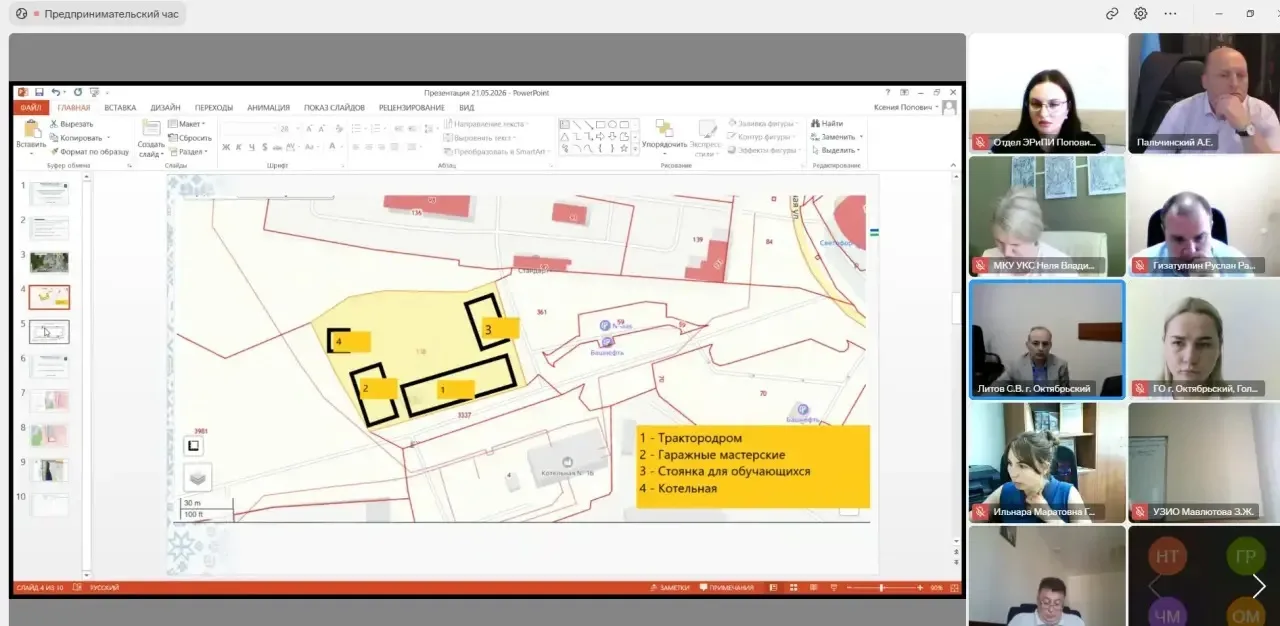Screen dimensions: 1280x626
Task: Adjust the zoom slider in status bar
Action: (881, 587)
